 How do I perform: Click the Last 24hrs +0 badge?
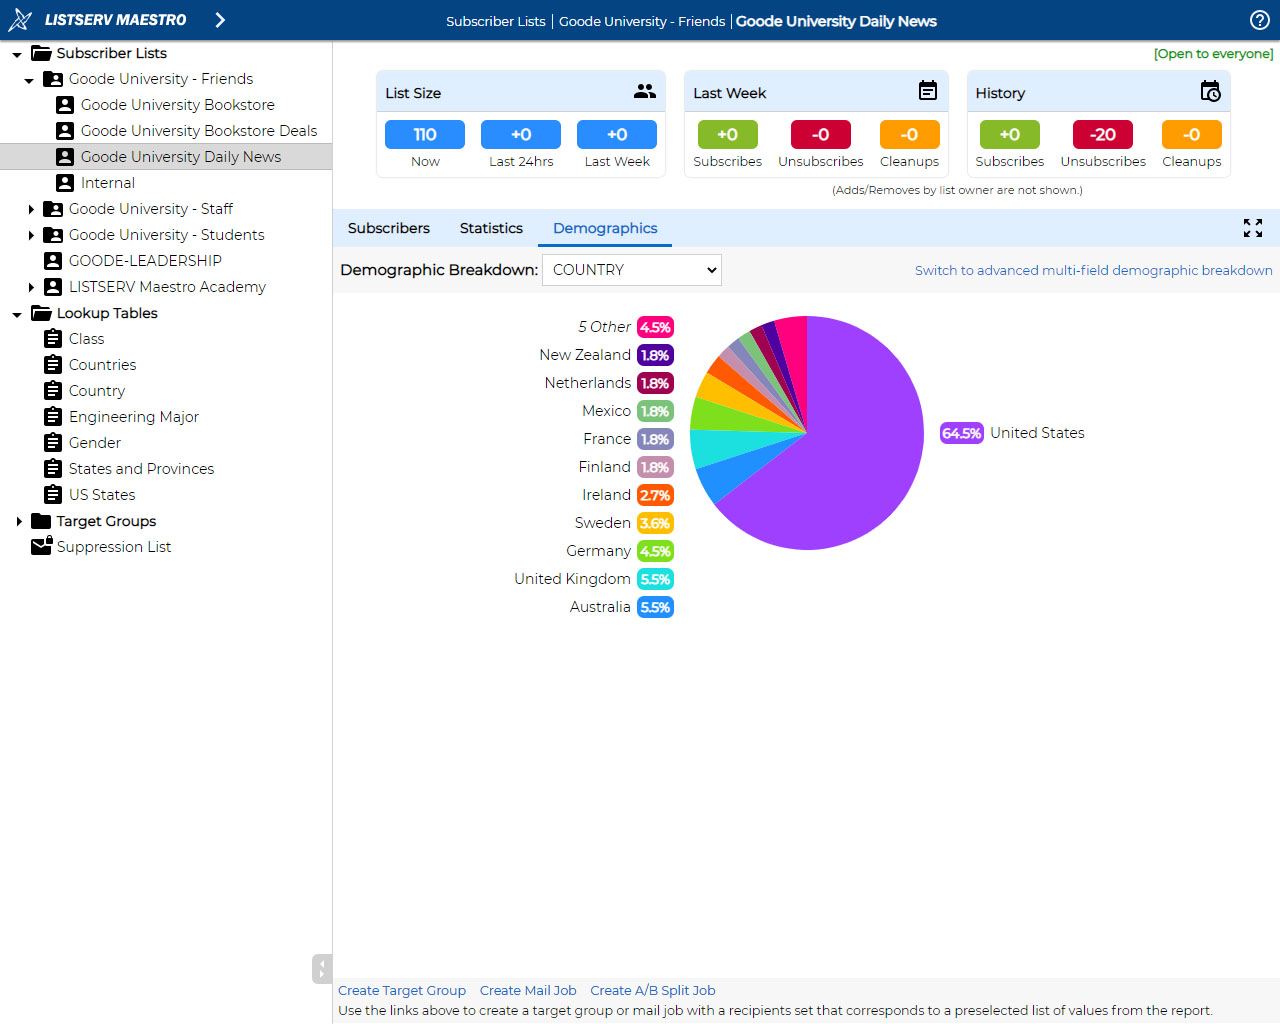(x=521, y=134)
